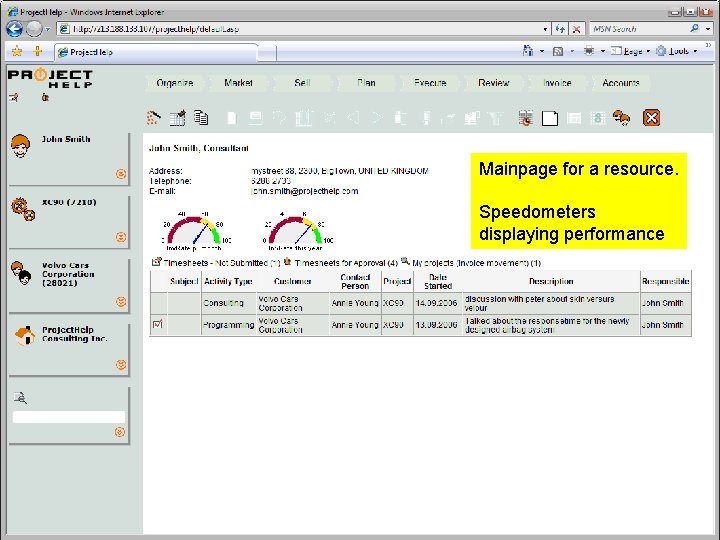Click the two-faces icon for Volvo Cars Corporation
720x540 pixels.
[x=21, y=273]
